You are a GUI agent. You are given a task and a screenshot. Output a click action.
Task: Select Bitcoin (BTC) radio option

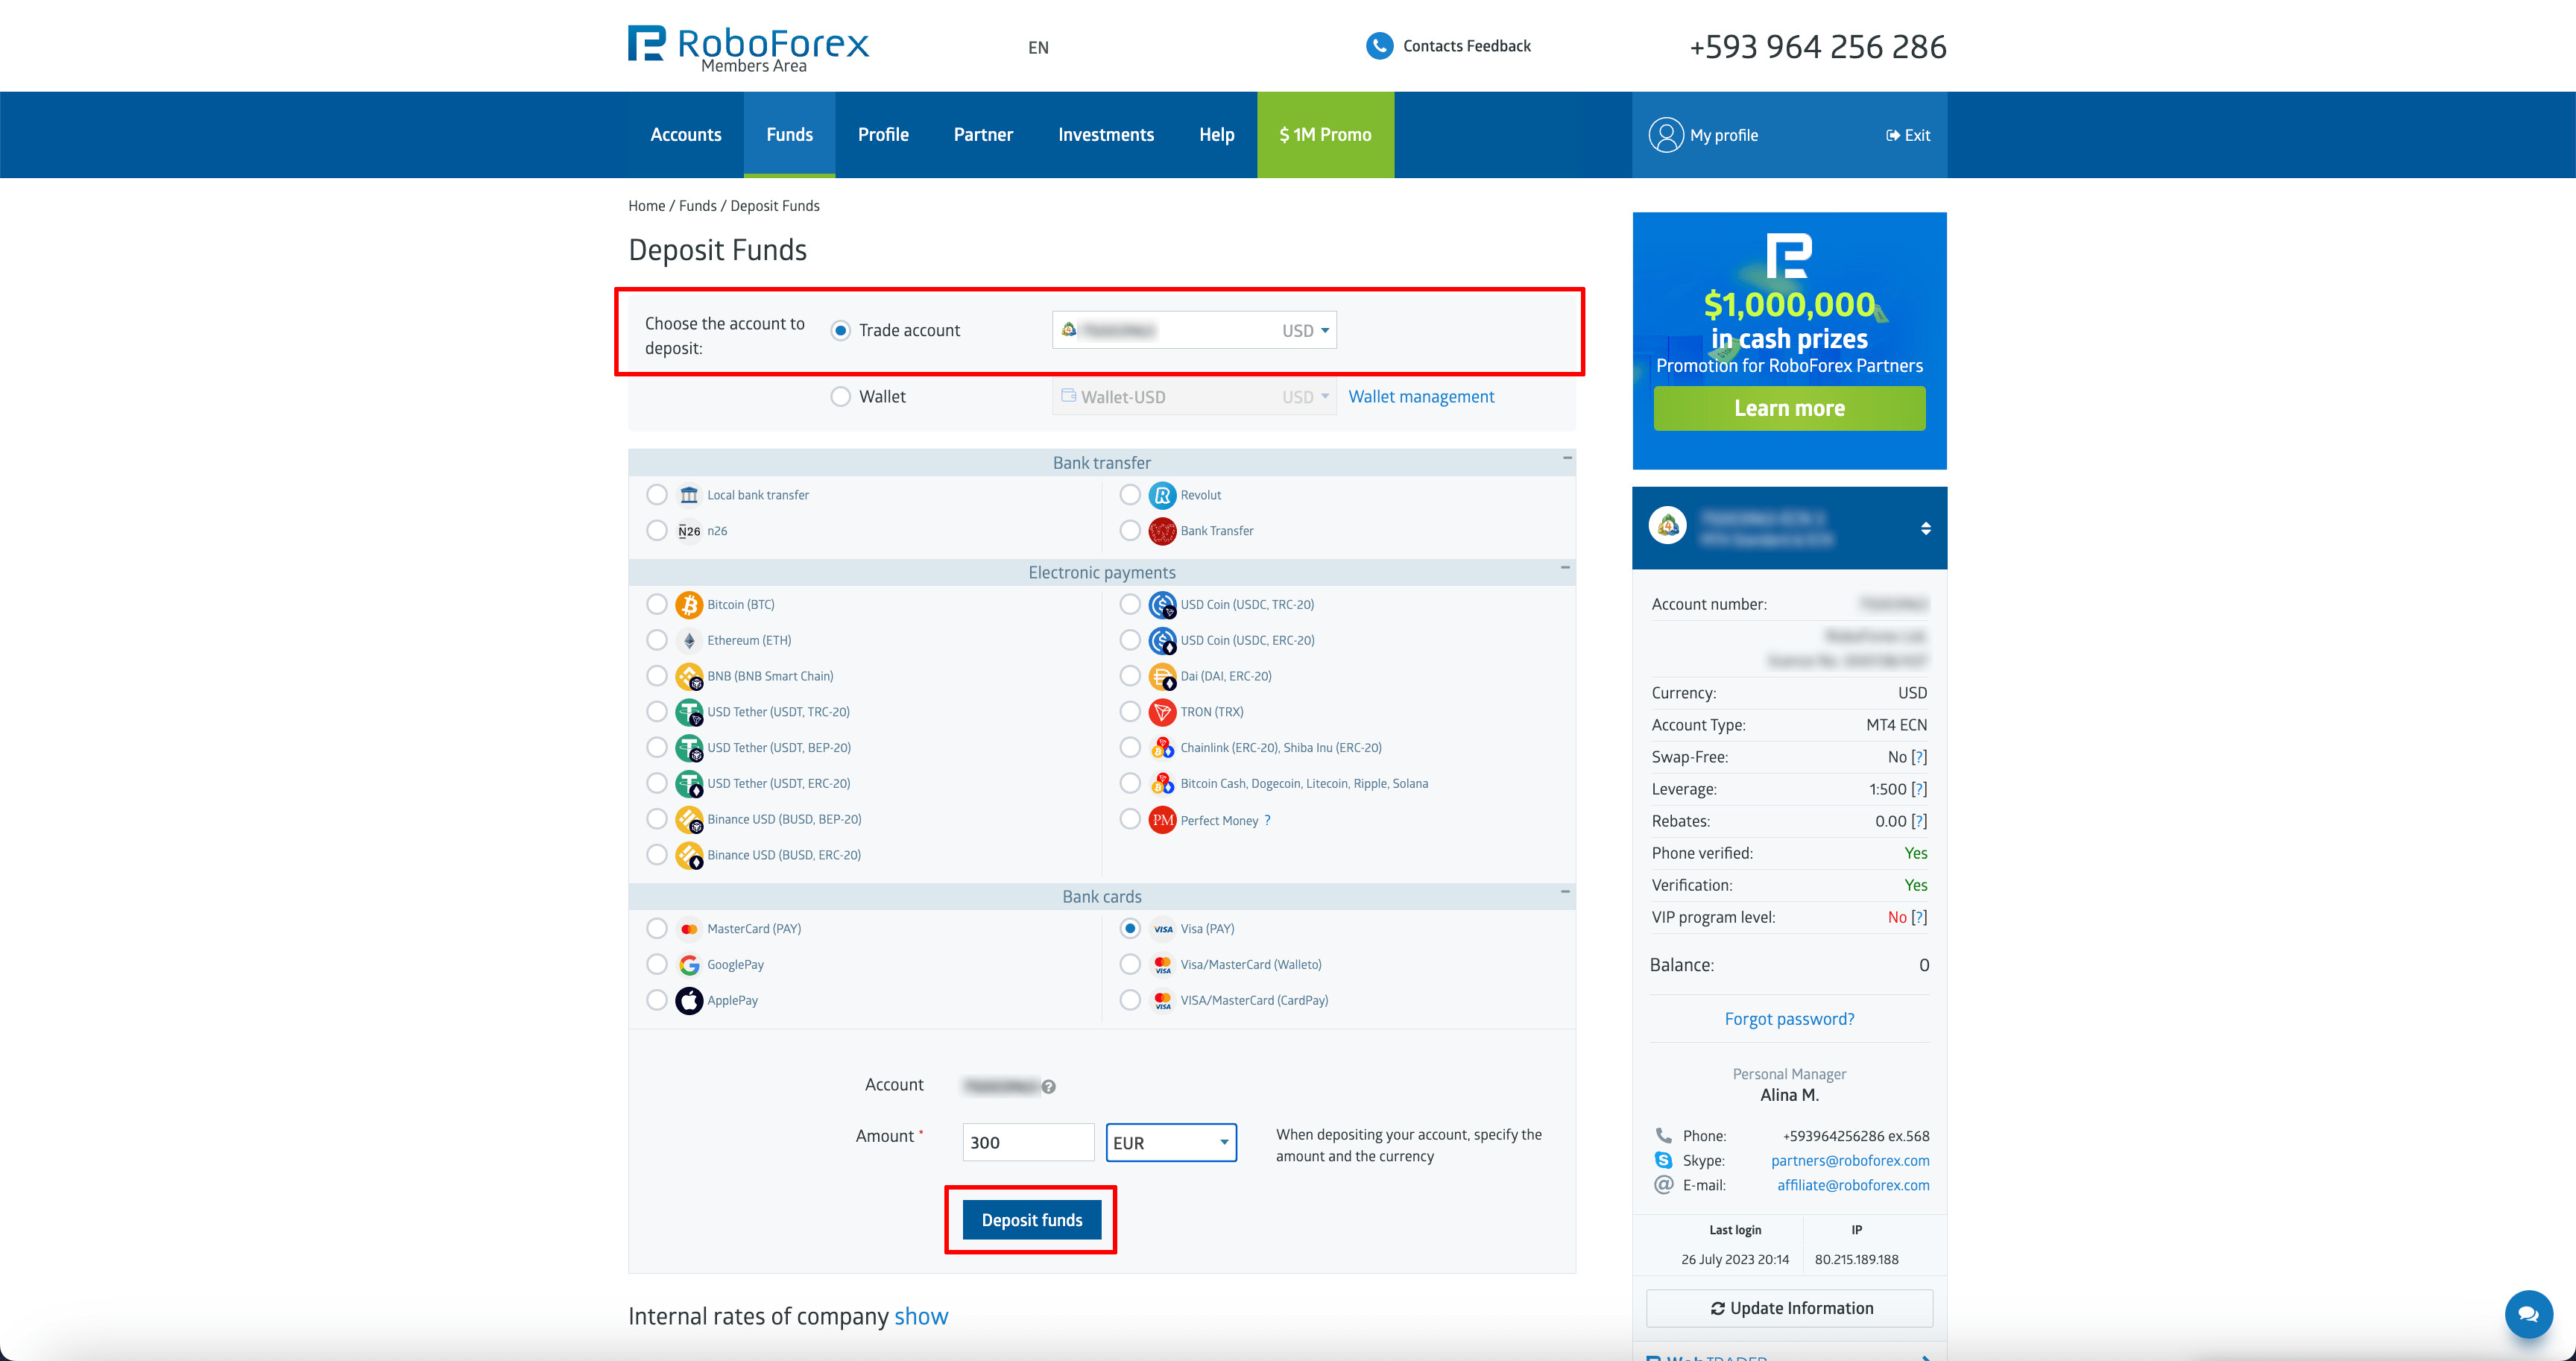pyautogui.click(x=657, y=605)
